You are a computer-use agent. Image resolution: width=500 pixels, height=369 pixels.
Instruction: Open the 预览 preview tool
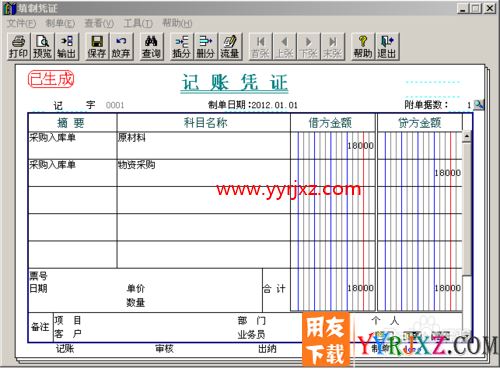[x=42, y=46]
